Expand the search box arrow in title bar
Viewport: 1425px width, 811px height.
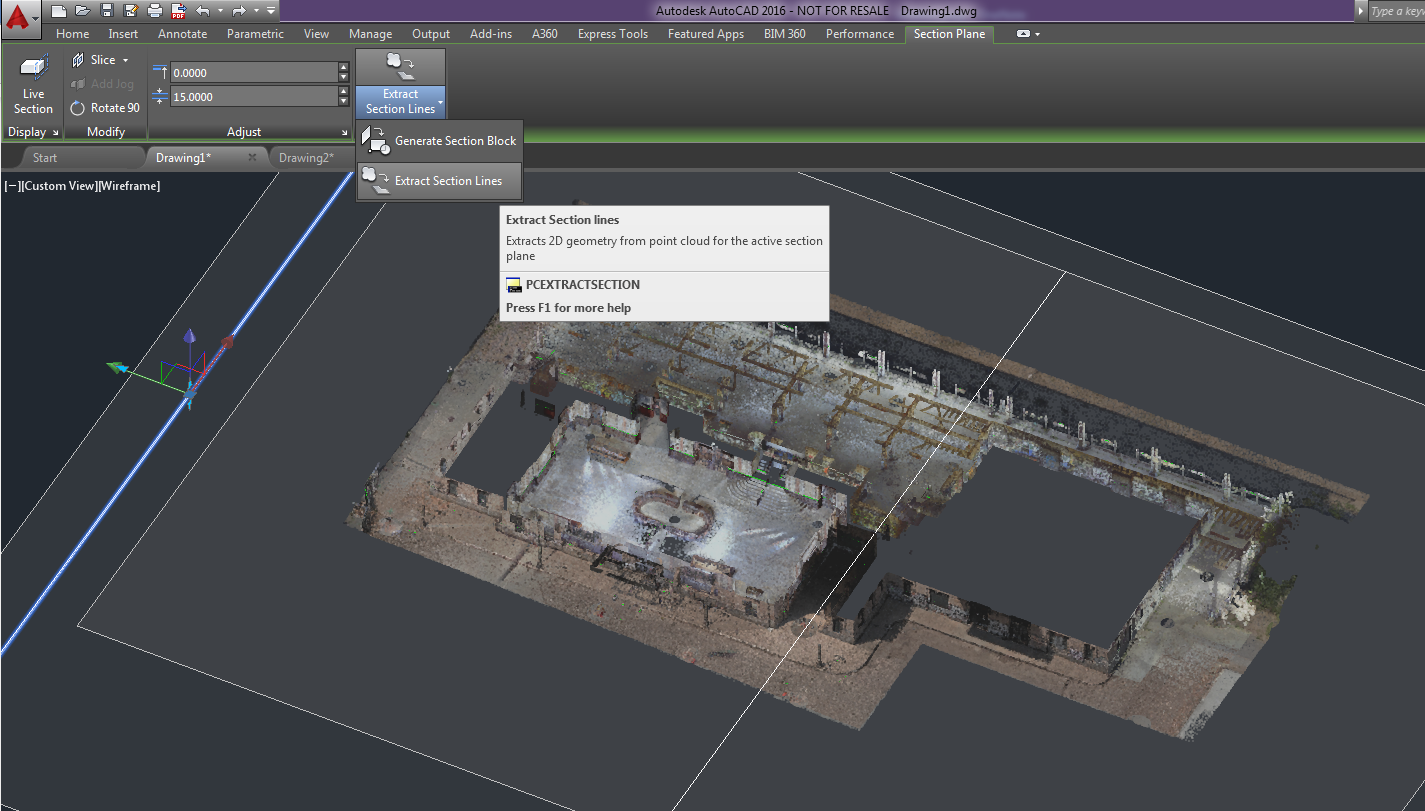(1360, 11)
